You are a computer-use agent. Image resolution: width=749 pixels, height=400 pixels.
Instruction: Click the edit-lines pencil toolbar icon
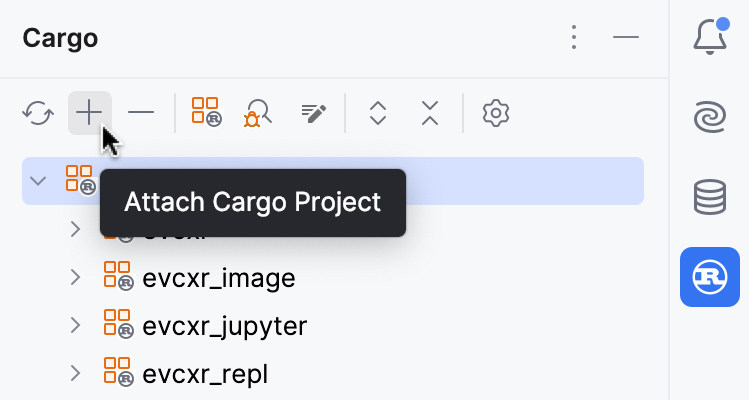click(x=313, y=113)
